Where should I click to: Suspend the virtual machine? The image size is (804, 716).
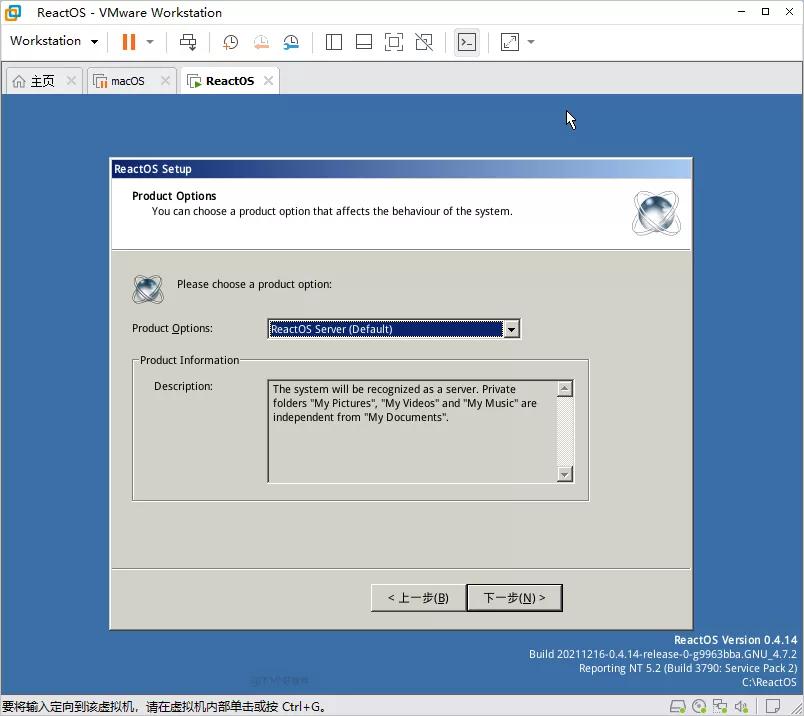click(128, 42)
